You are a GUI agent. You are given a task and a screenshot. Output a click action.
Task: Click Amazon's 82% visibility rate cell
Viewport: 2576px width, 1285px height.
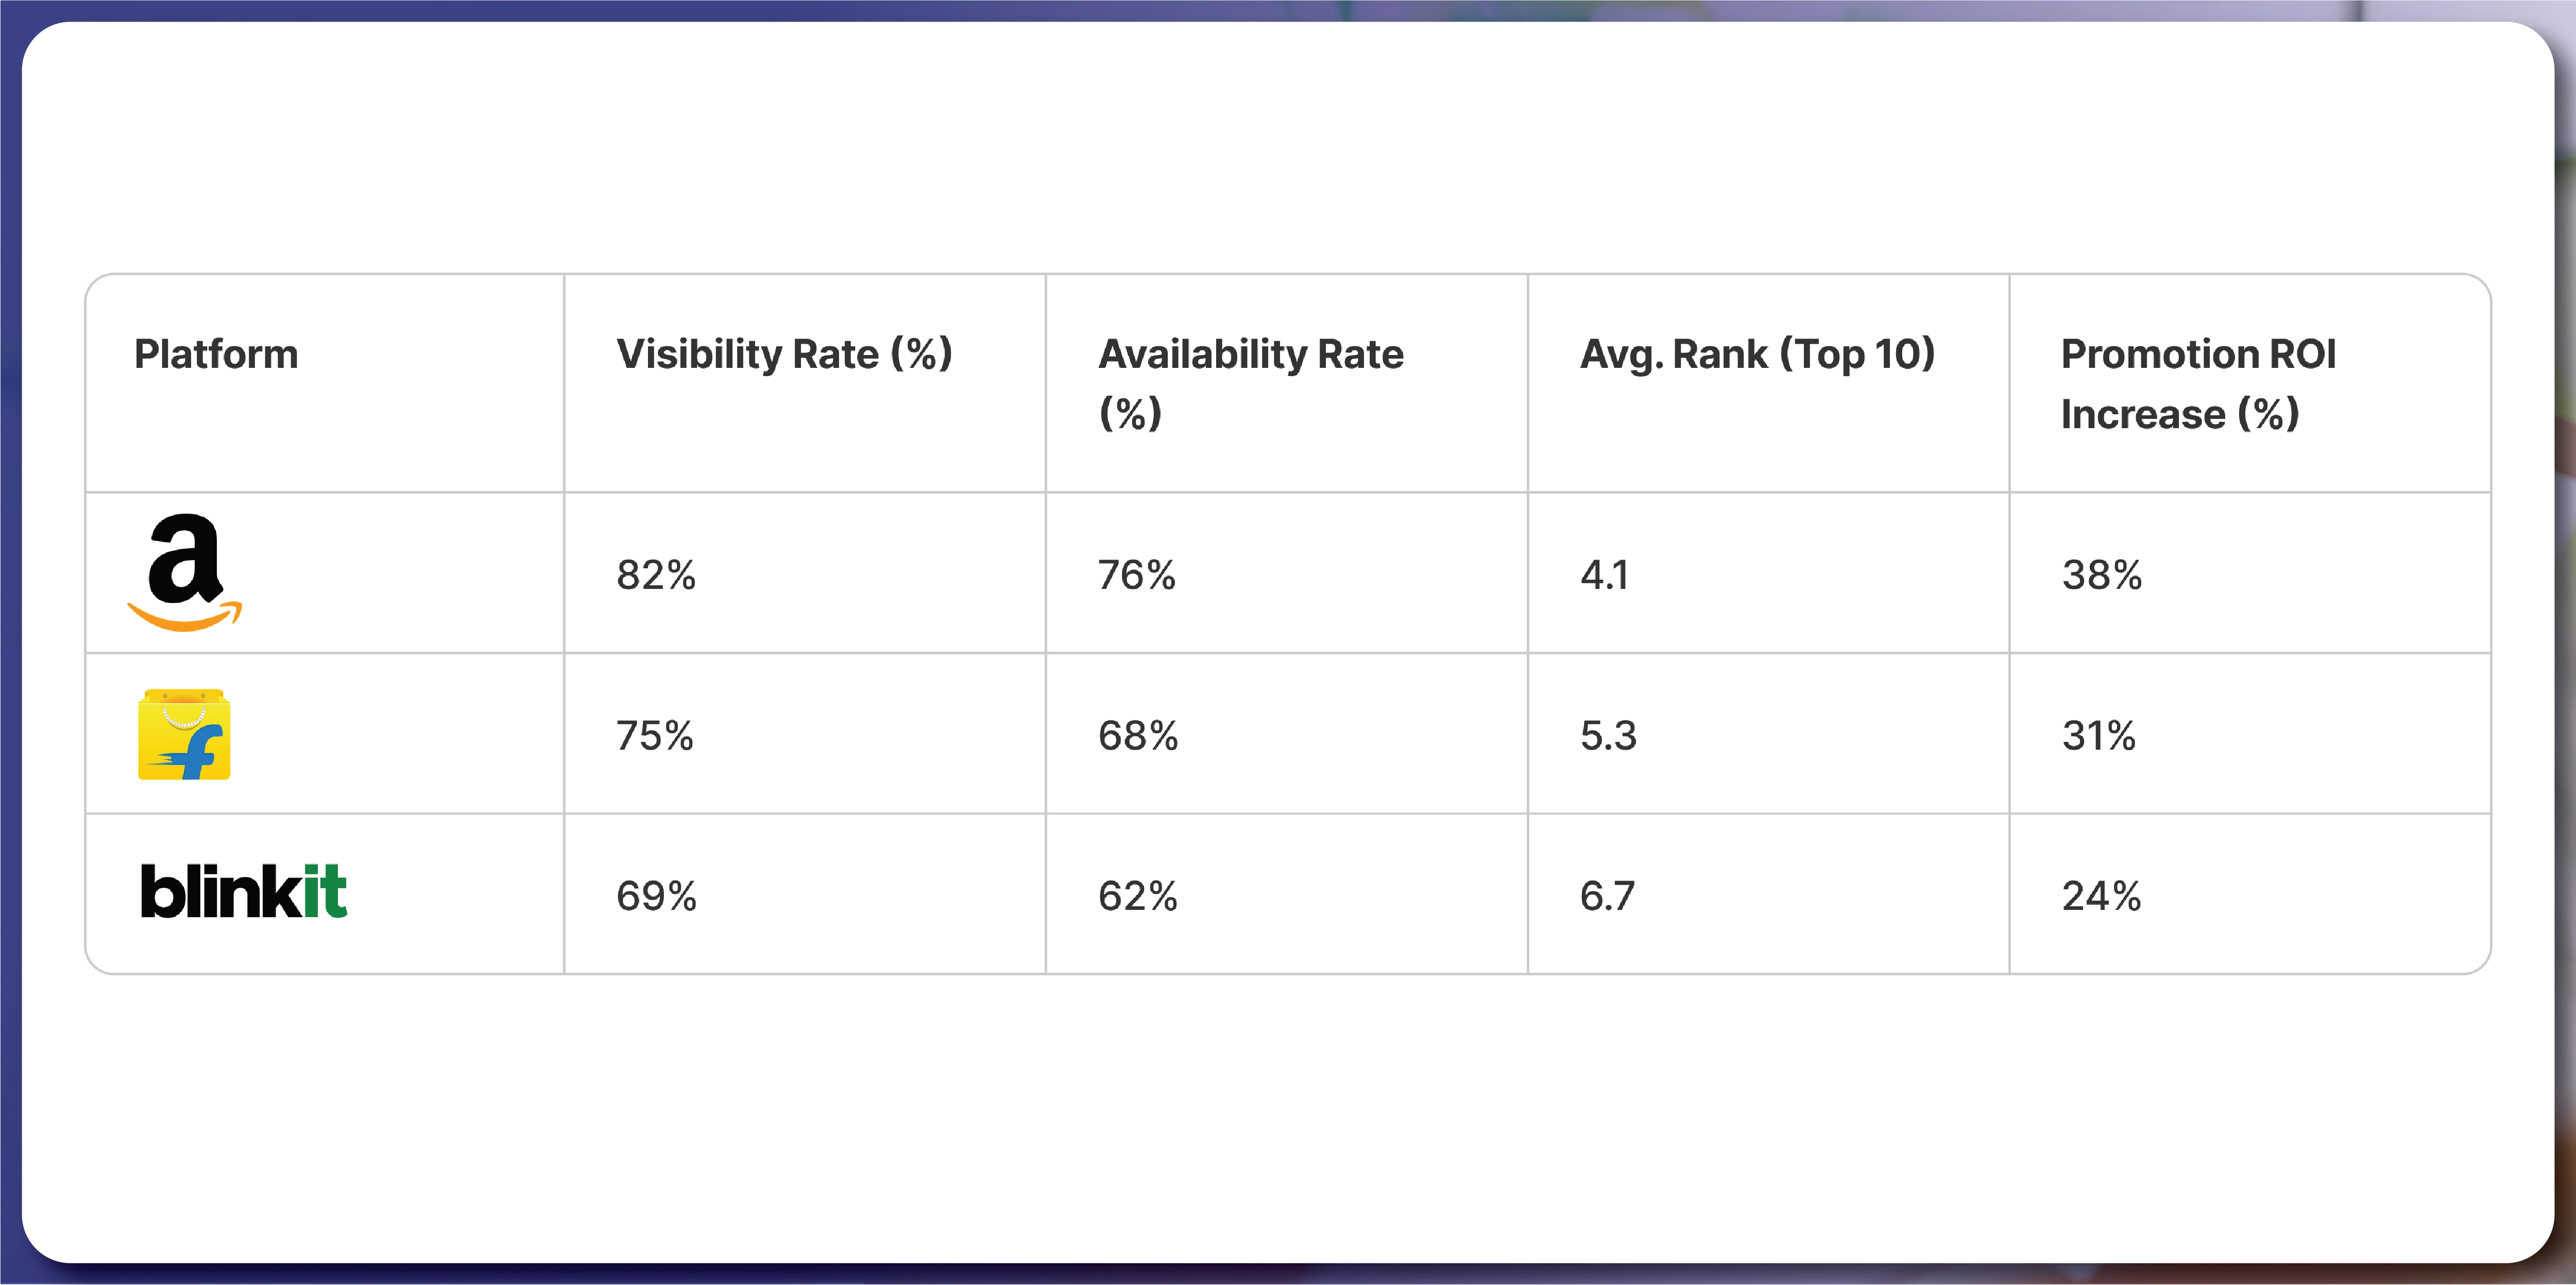point(656,575)
